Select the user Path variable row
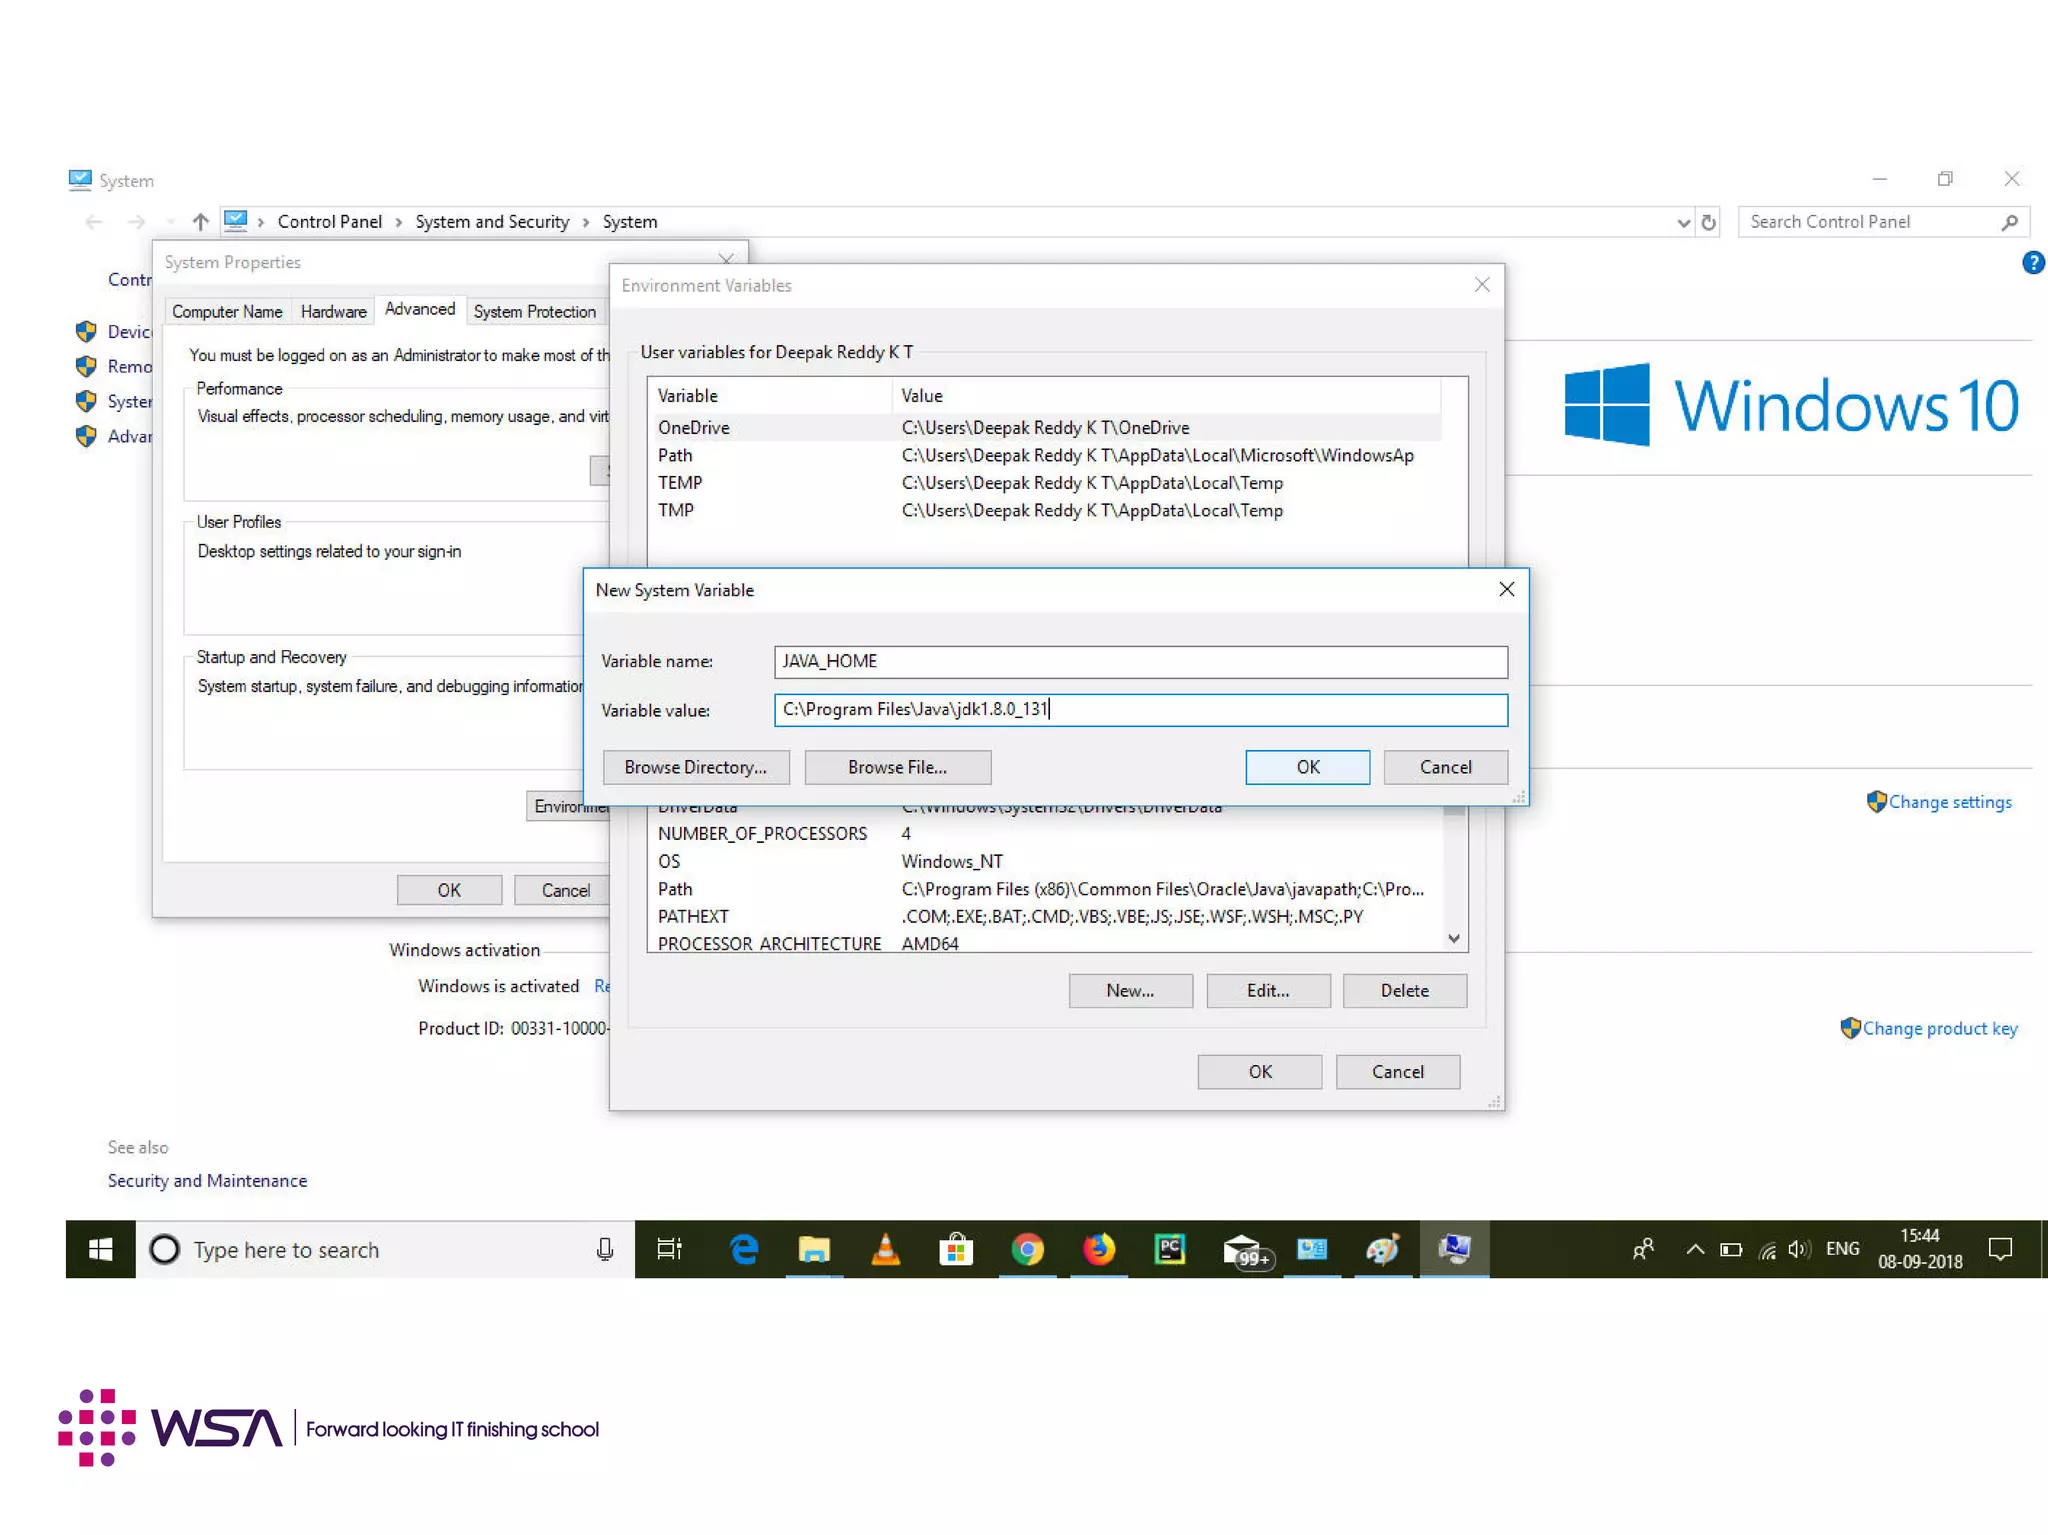Screen dimensions: 2048x1535 click(x=1045, y=455)
